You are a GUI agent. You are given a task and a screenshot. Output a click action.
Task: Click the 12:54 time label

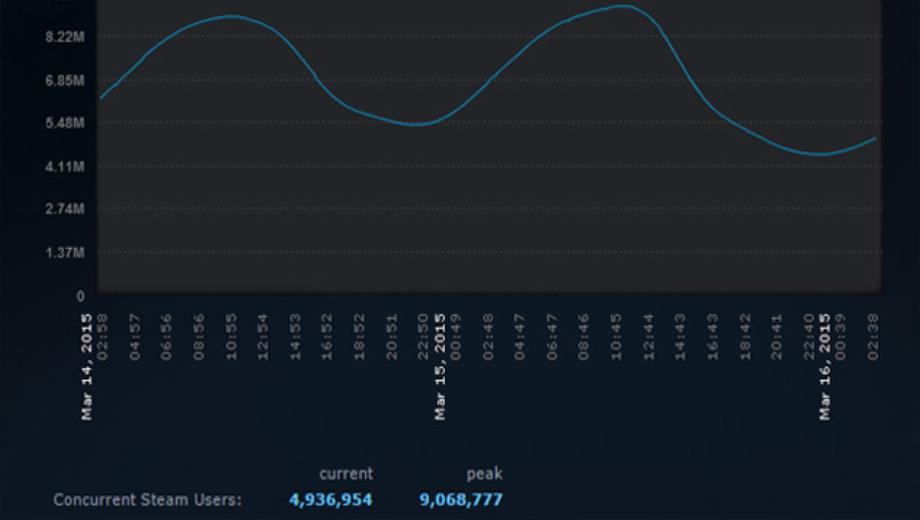[x=263, y=337]
